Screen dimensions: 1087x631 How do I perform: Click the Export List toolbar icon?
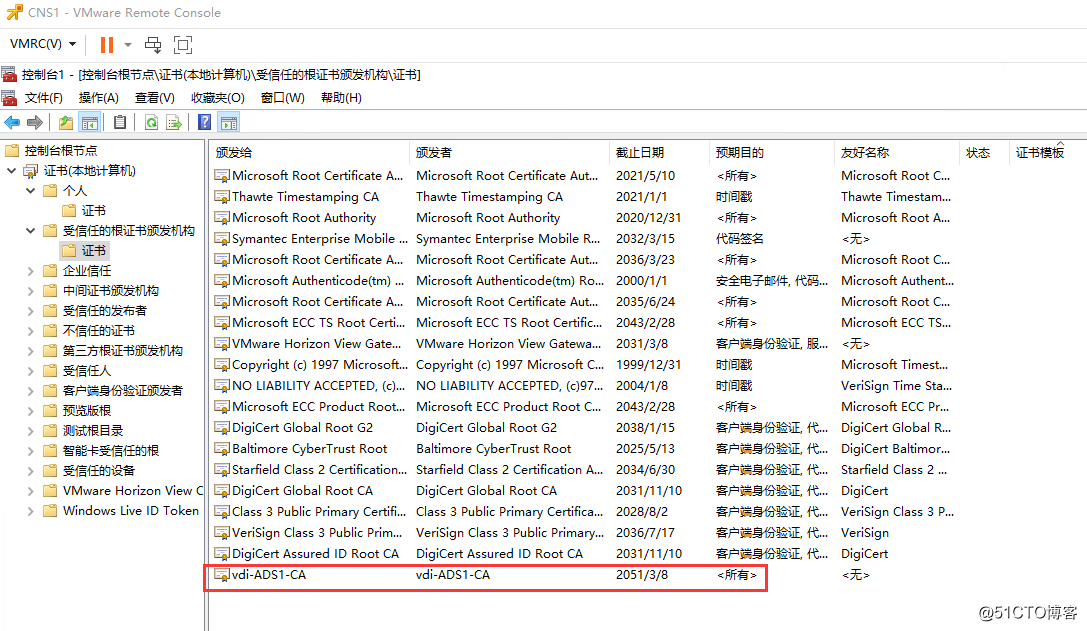pyautogui.click(x=173, y=123)
